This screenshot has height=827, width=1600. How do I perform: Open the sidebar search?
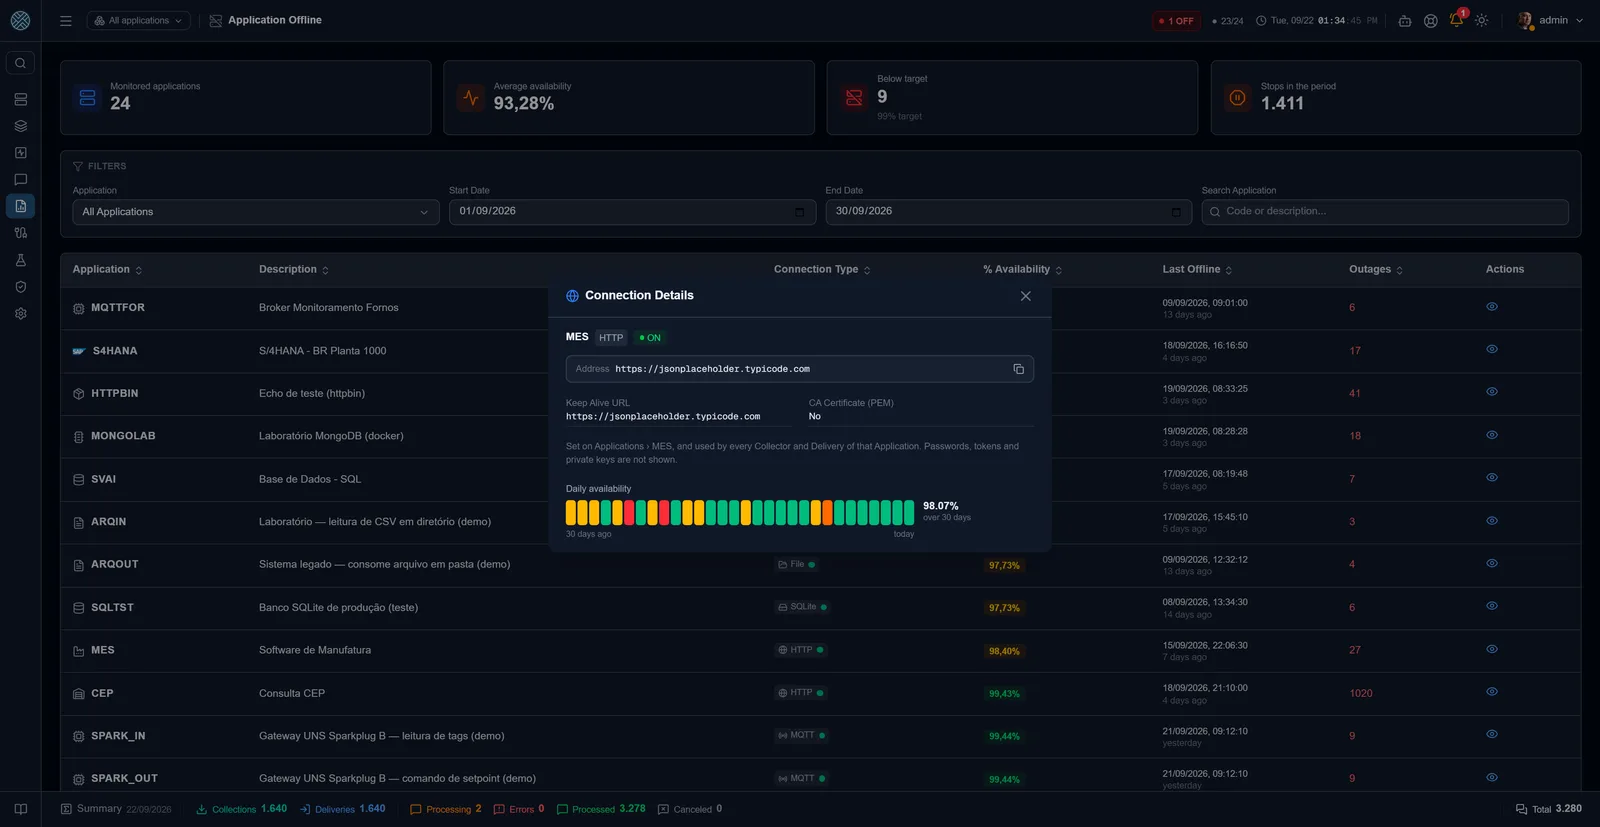coord(20,63)
